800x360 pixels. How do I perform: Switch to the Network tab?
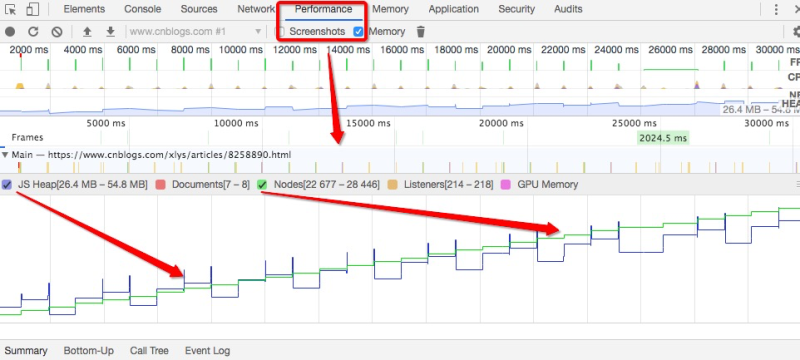click(256, 9)
